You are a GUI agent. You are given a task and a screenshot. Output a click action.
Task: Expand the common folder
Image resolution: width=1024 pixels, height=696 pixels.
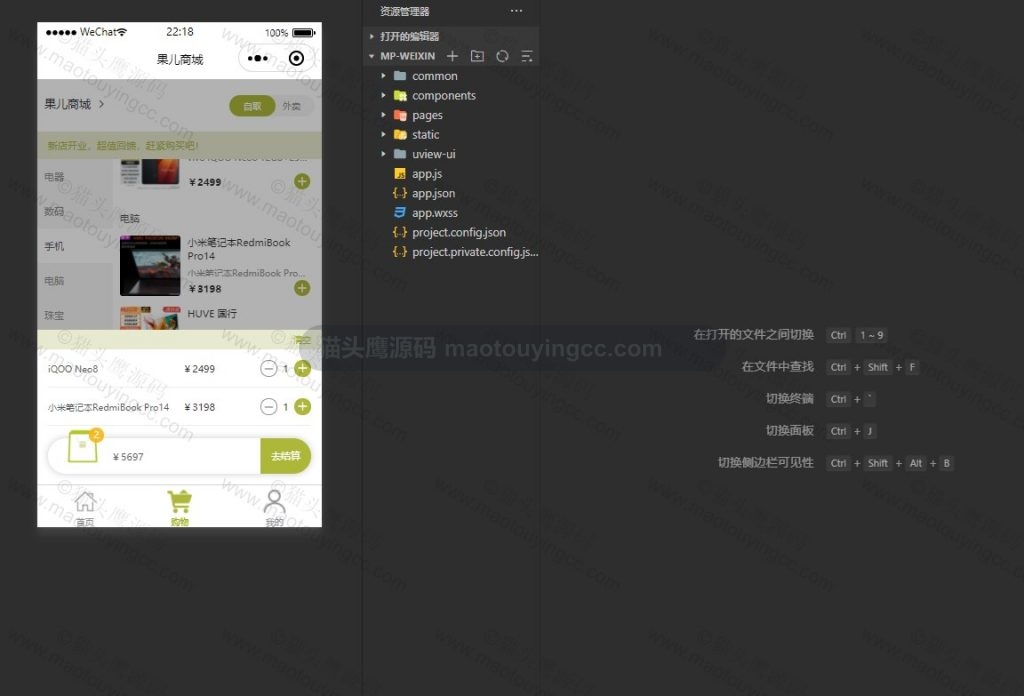[x=435, y=76]
